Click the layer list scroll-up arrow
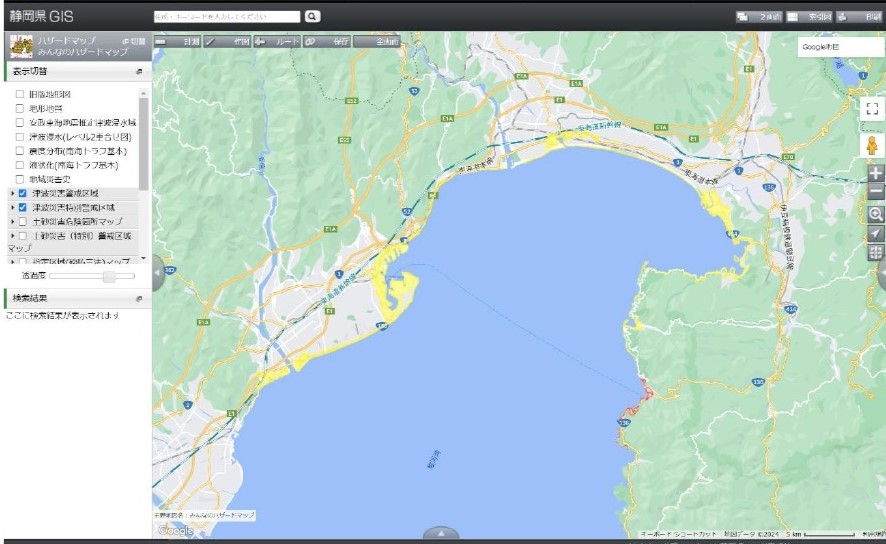This screenshot has width=886, height=544. pos(144,93)
